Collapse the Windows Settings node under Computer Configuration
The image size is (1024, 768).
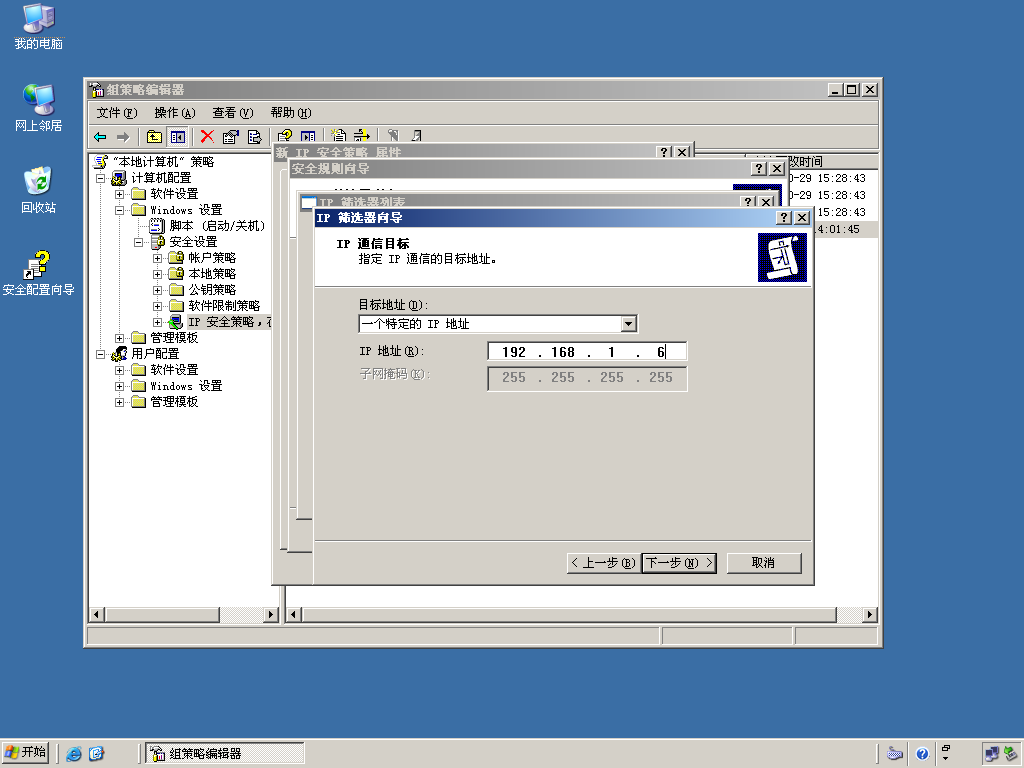click(120, 210)
